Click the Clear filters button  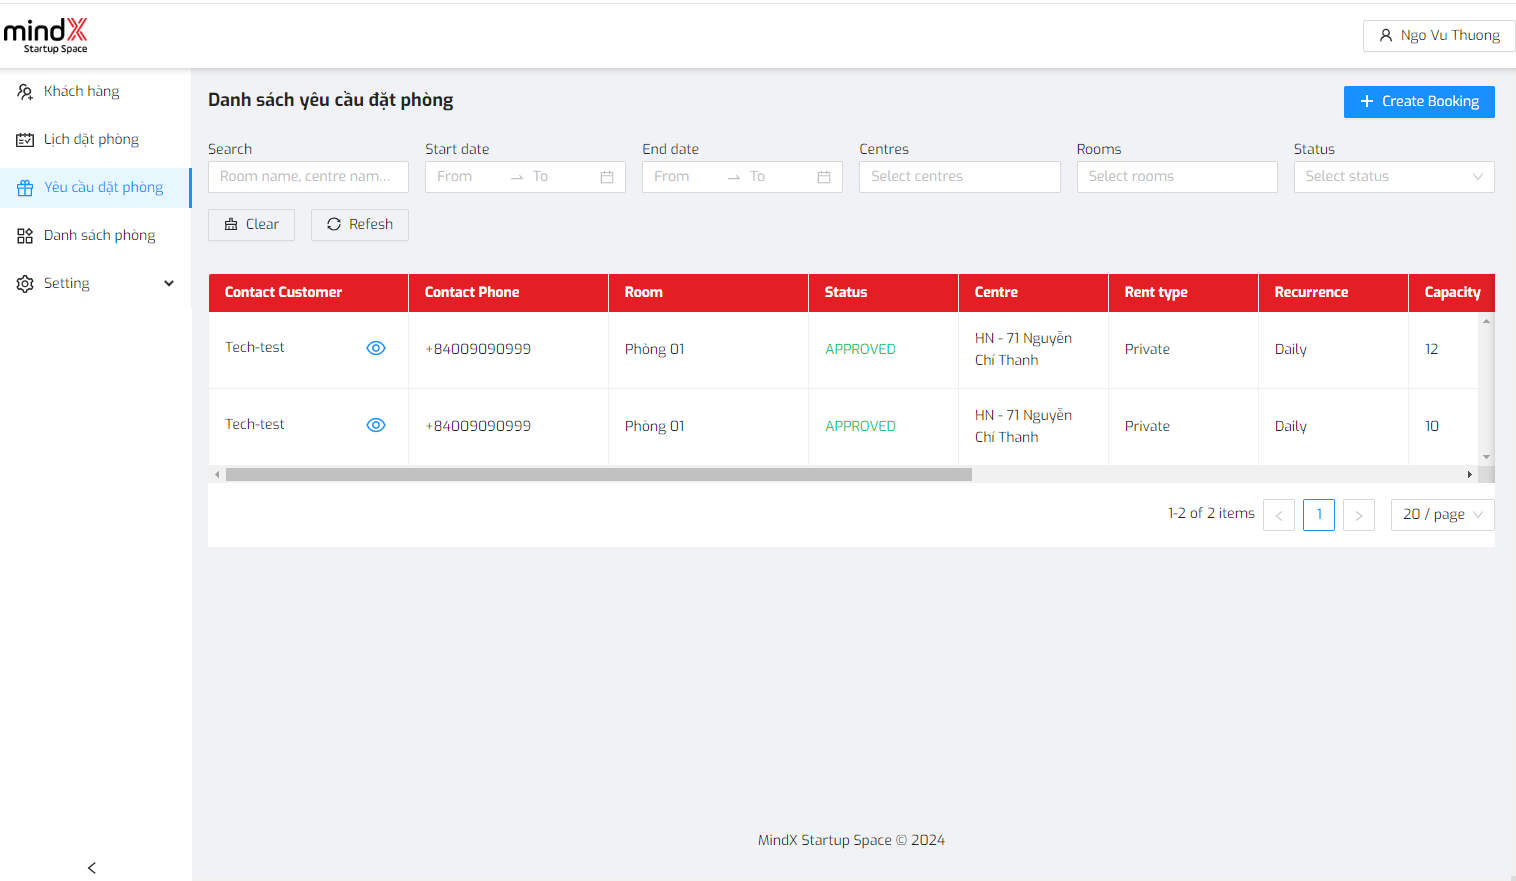(x=251, y=225)
